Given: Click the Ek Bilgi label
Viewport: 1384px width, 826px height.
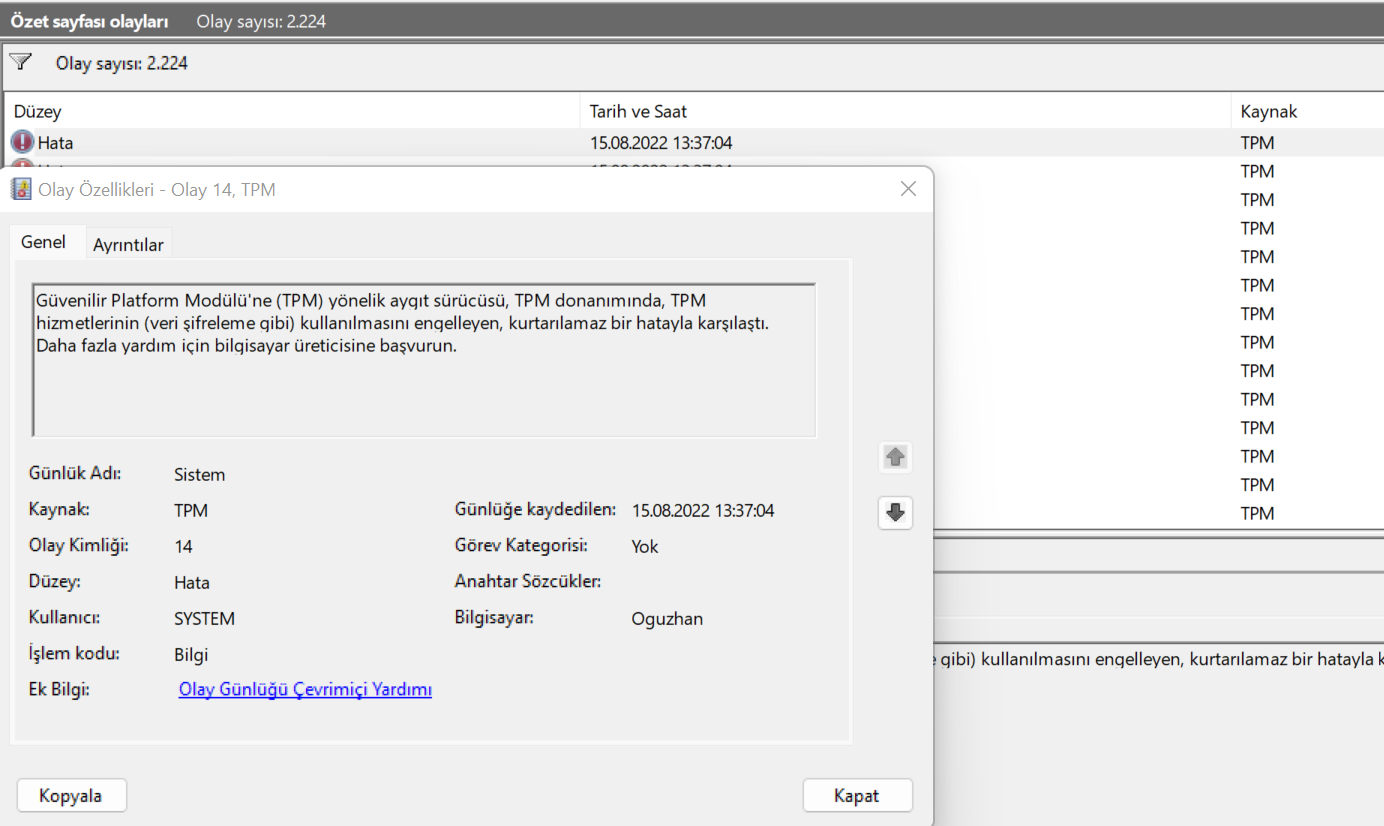Looking at the screenshot, I should 60,689.
